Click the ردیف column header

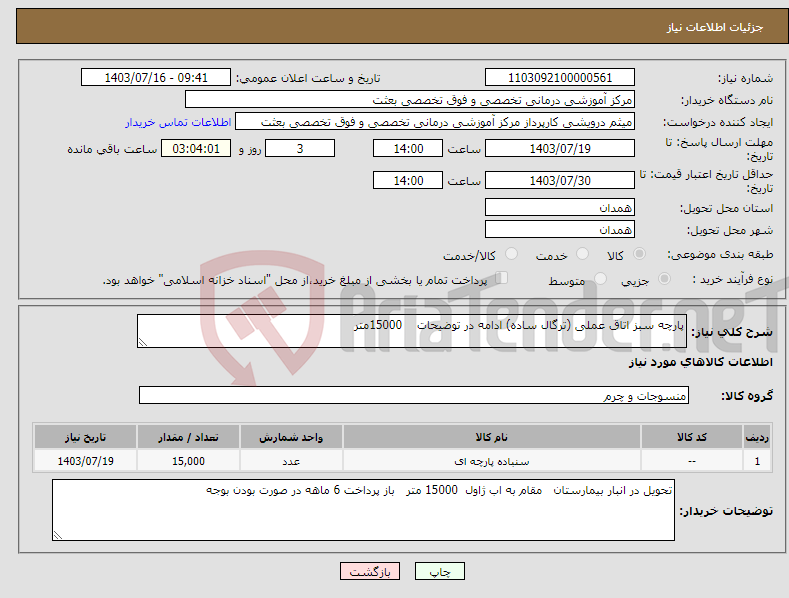[x=757, y=437]
